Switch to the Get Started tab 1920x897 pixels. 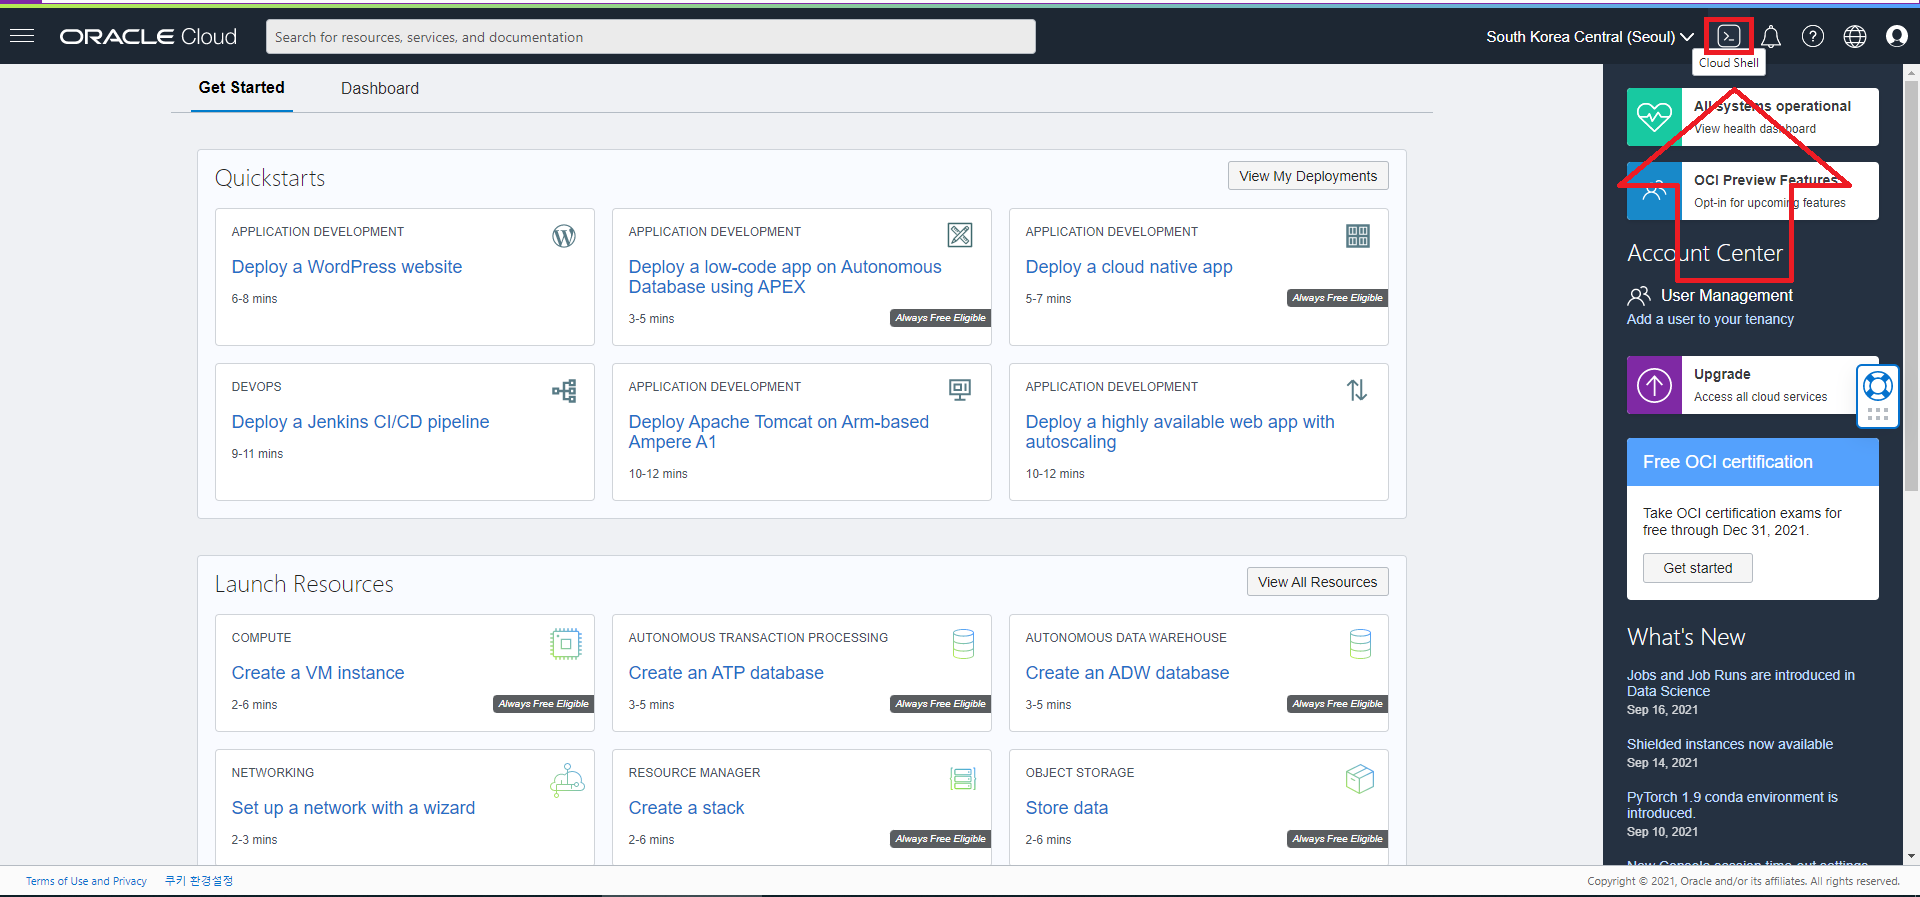[241, 88]
